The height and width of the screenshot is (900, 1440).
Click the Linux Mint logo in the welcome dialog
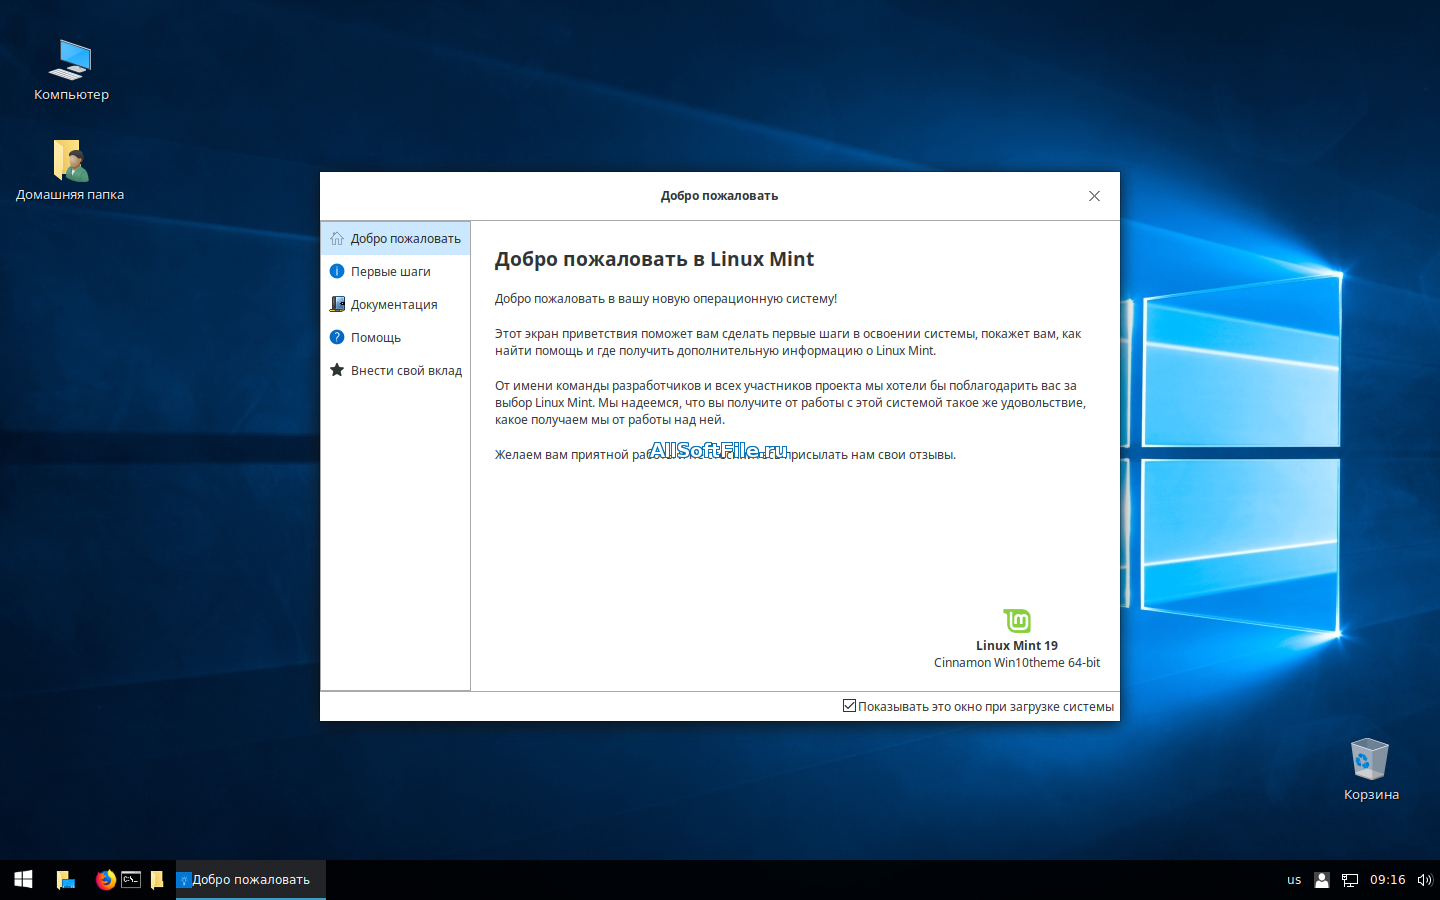pyautogui.click(x=1017, y=621)
